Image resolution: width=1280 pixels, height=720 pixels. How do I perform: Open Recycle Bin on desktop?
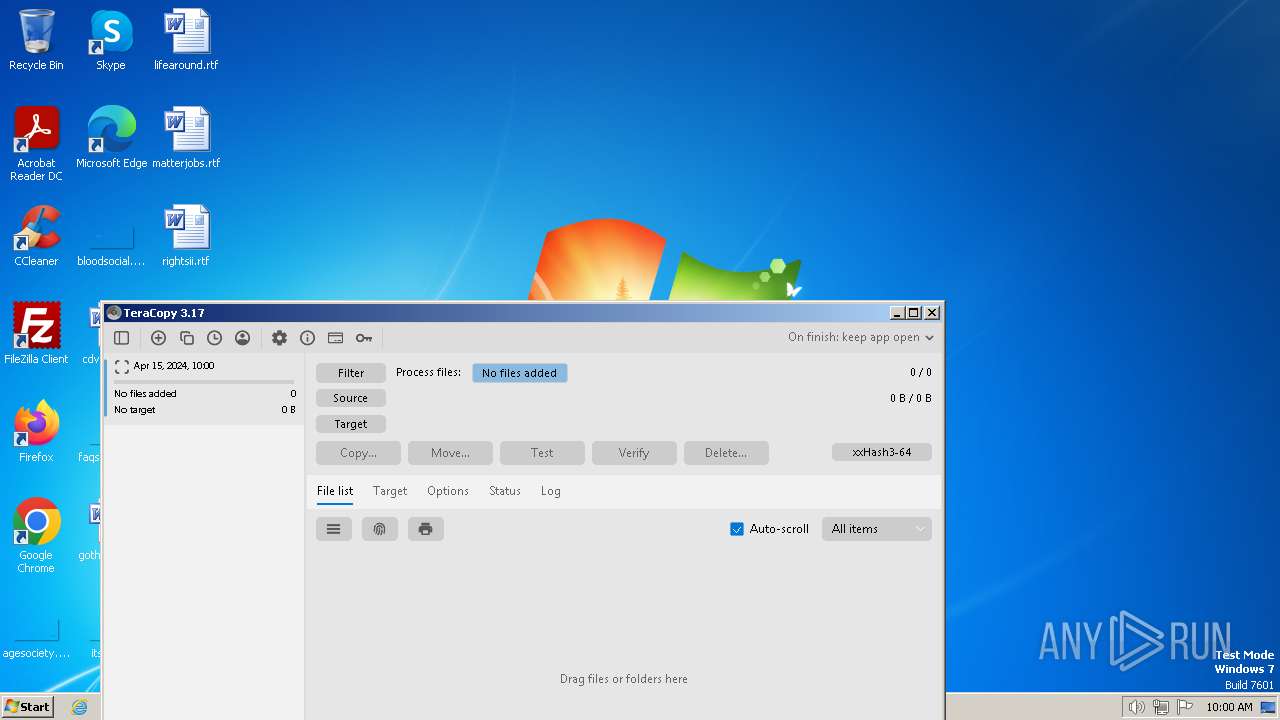click(36, 40)
